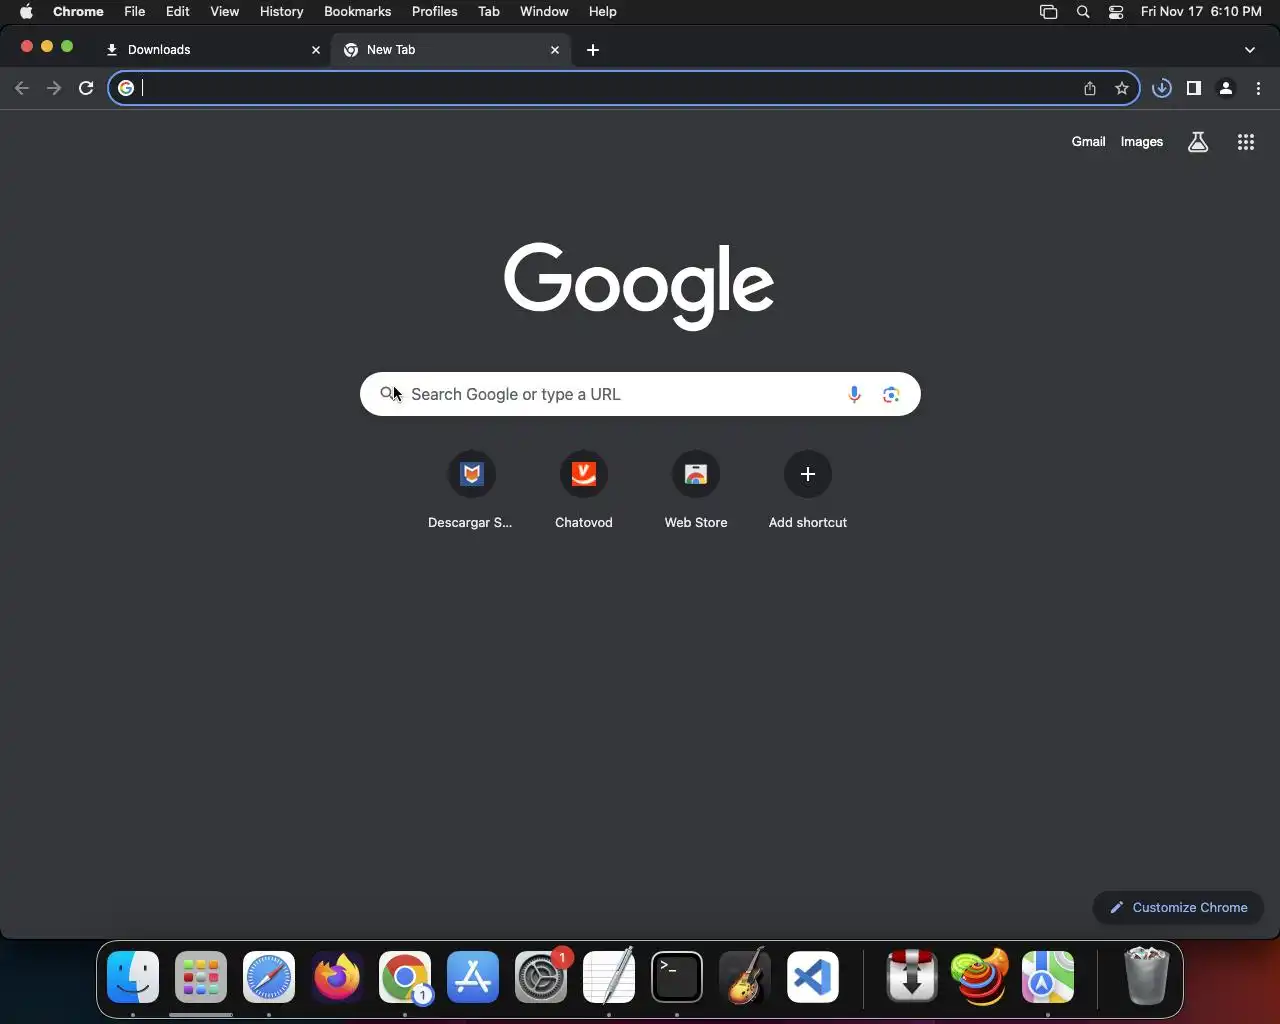Click the share page icon in address bar
The image size is (1280, 1024).
[x=1090, y=88]
